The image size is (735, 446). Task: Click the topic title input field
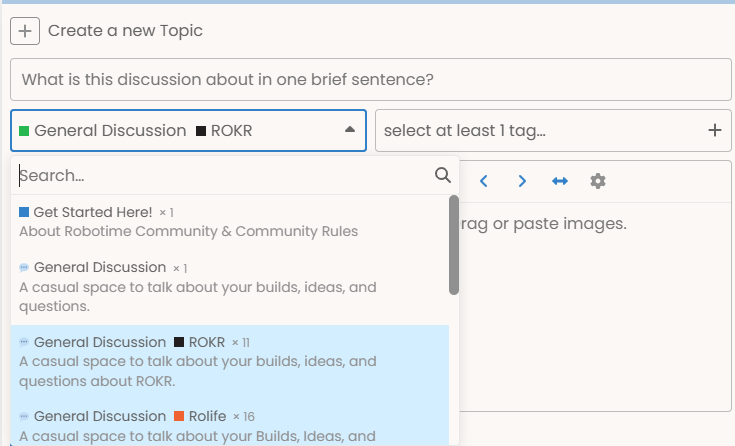pos(371,79)
